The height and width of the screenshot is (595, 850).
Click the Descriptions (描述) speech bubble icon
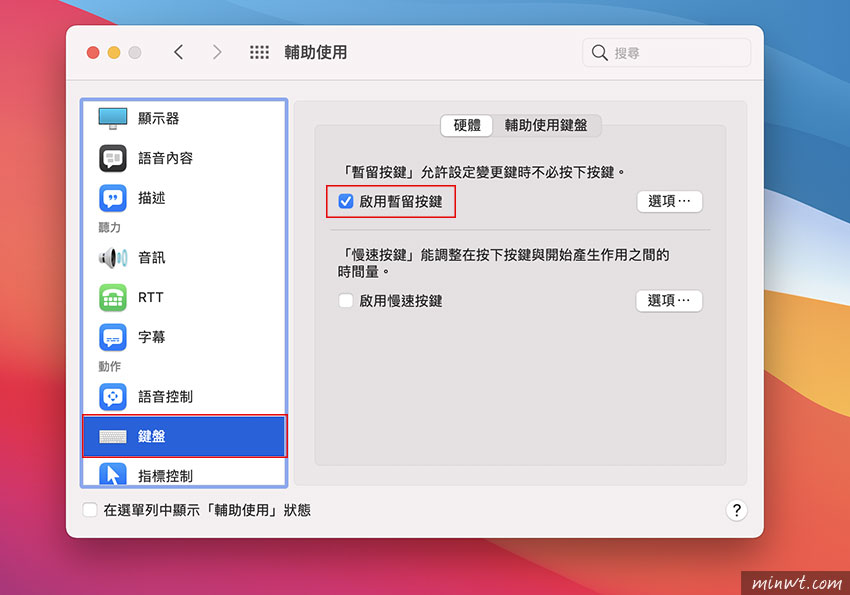coord(113,198)
